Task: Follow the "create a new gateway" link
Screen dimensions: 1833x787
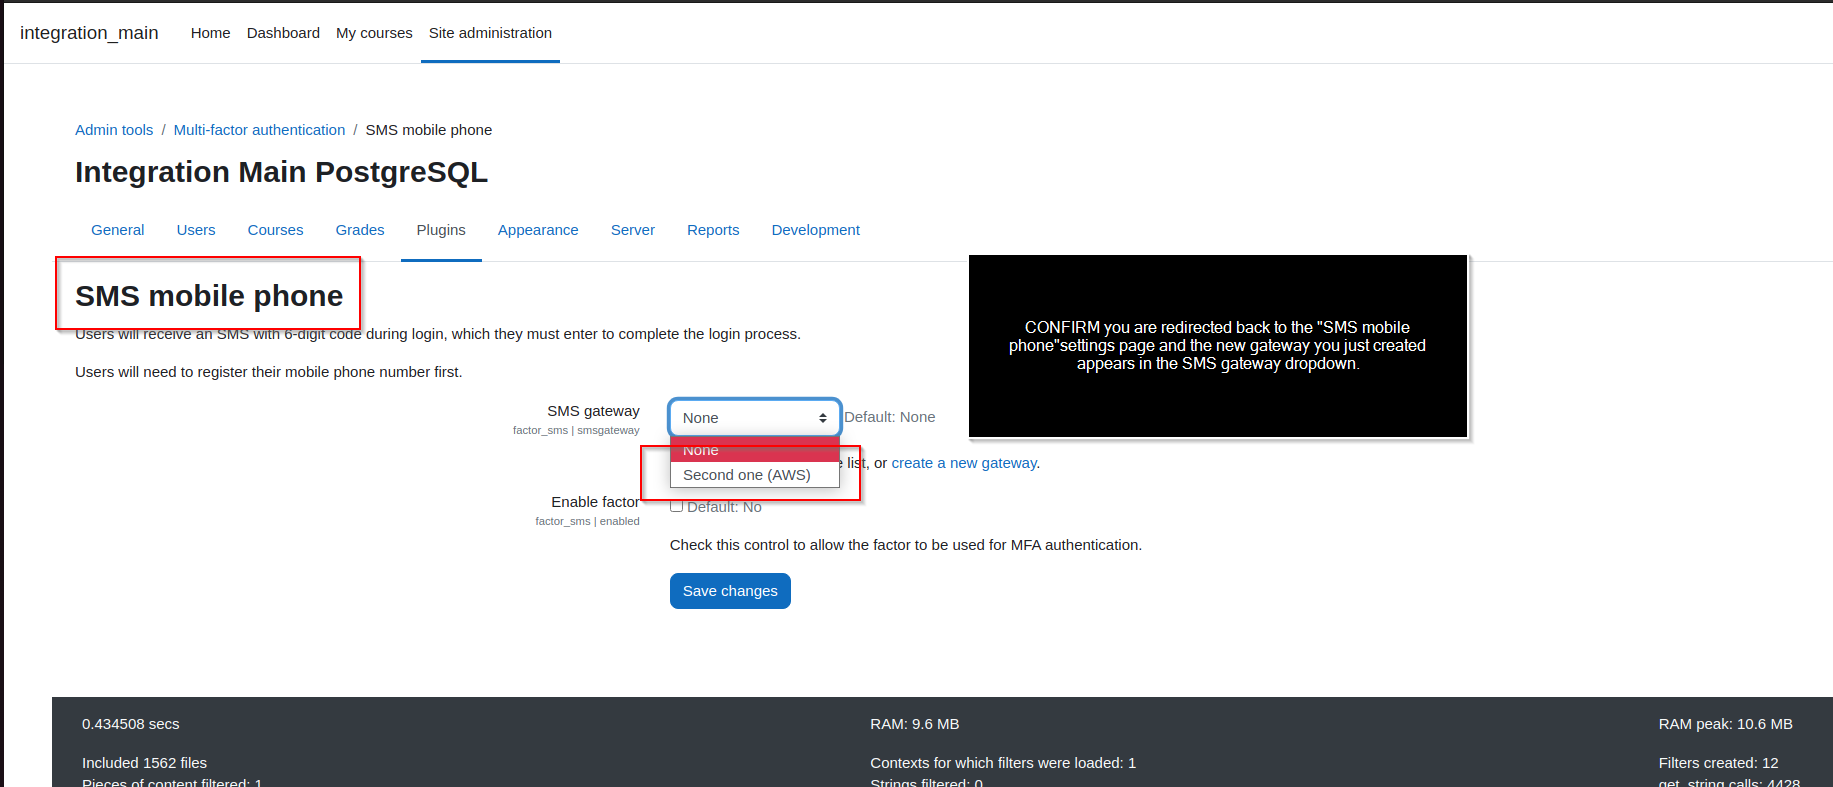Action: 964,463
